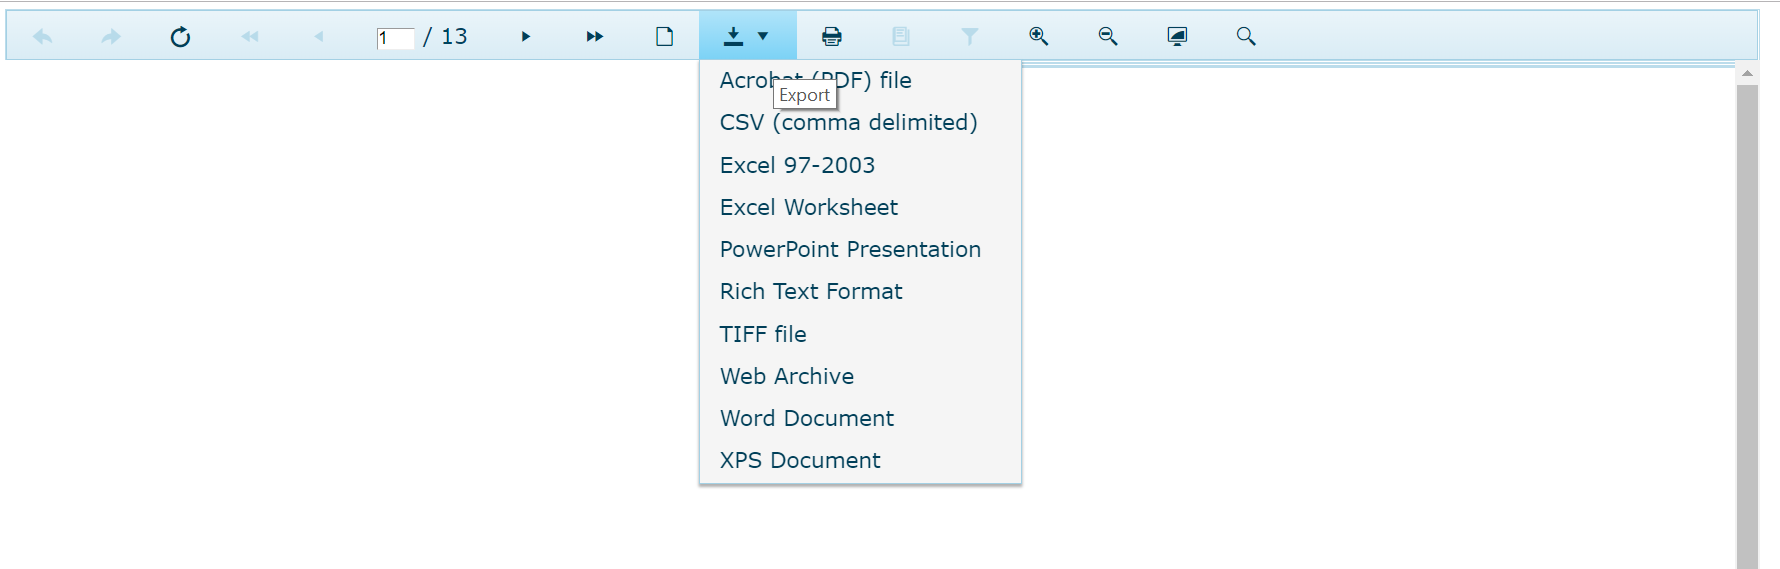This screenshot has height=569, width=1780.
Task: Export as PowerPoint Presentation
Action: pyautogui.click(x=850, y=249)
